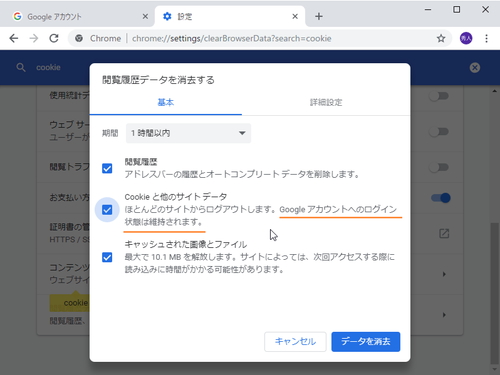Switch to the 詳細設定 tab
This screenshot has width=500, height=375.
coord(326,102)
